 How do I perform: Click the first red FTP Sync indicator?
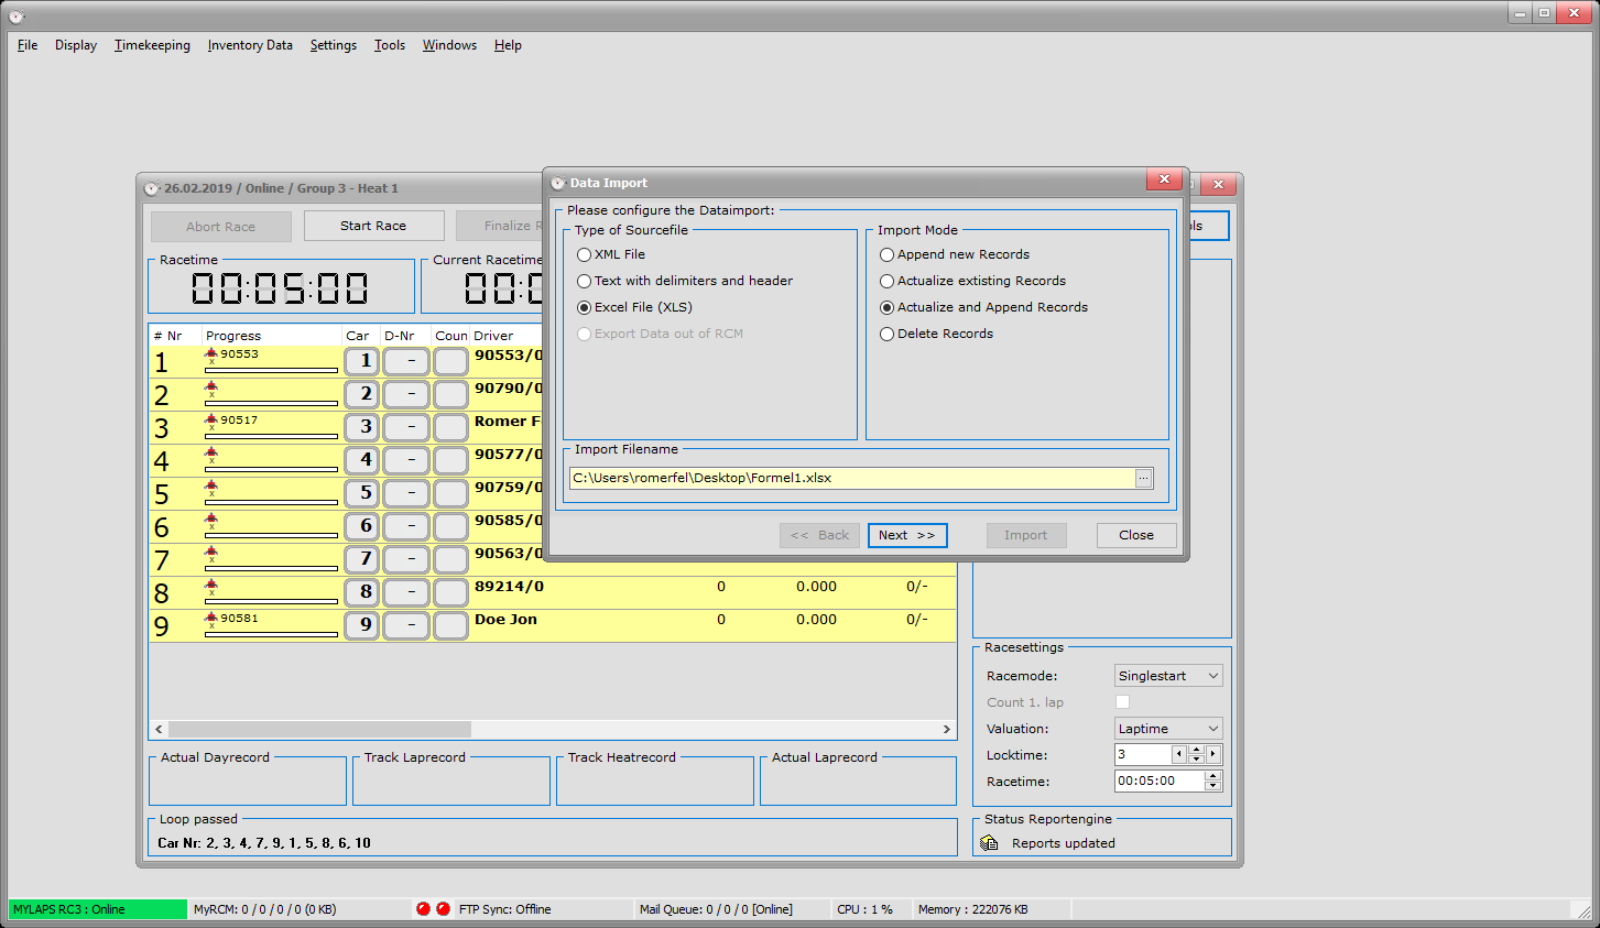coord(423,909)
